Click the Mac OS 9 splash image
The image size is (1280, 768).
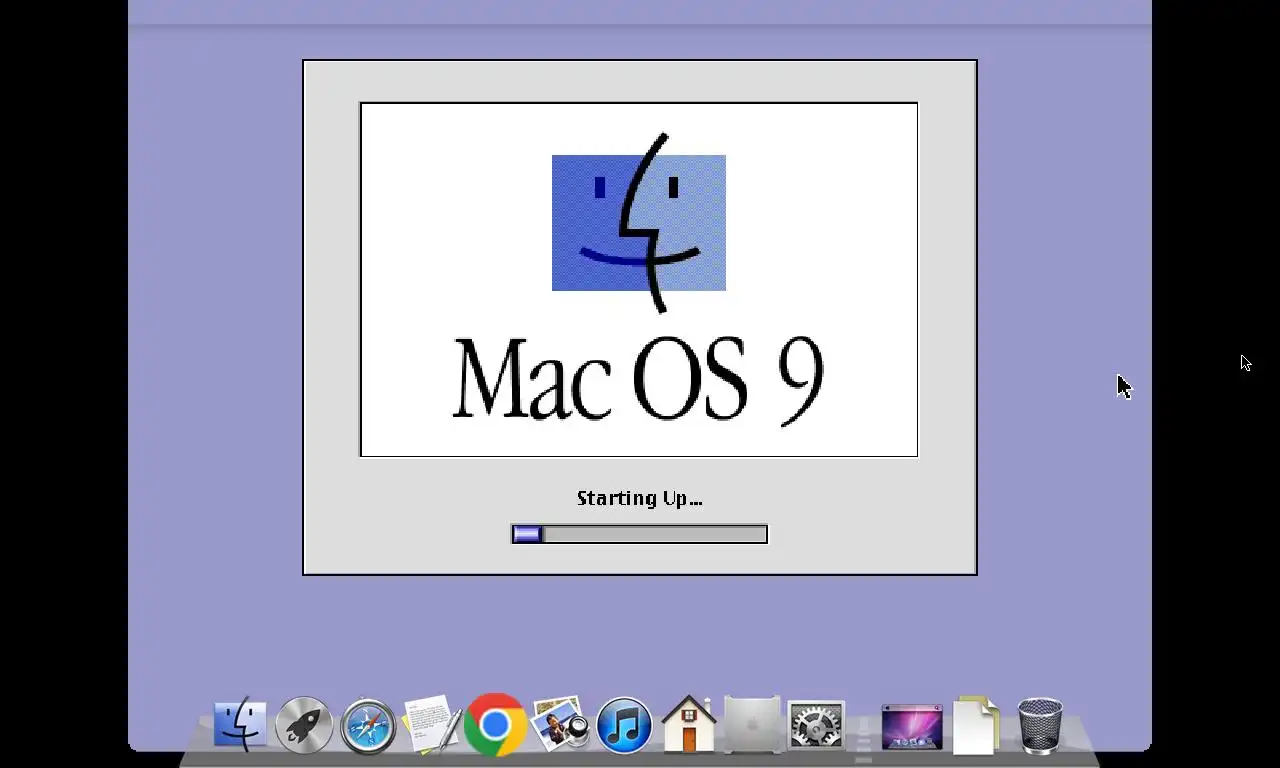639,279
